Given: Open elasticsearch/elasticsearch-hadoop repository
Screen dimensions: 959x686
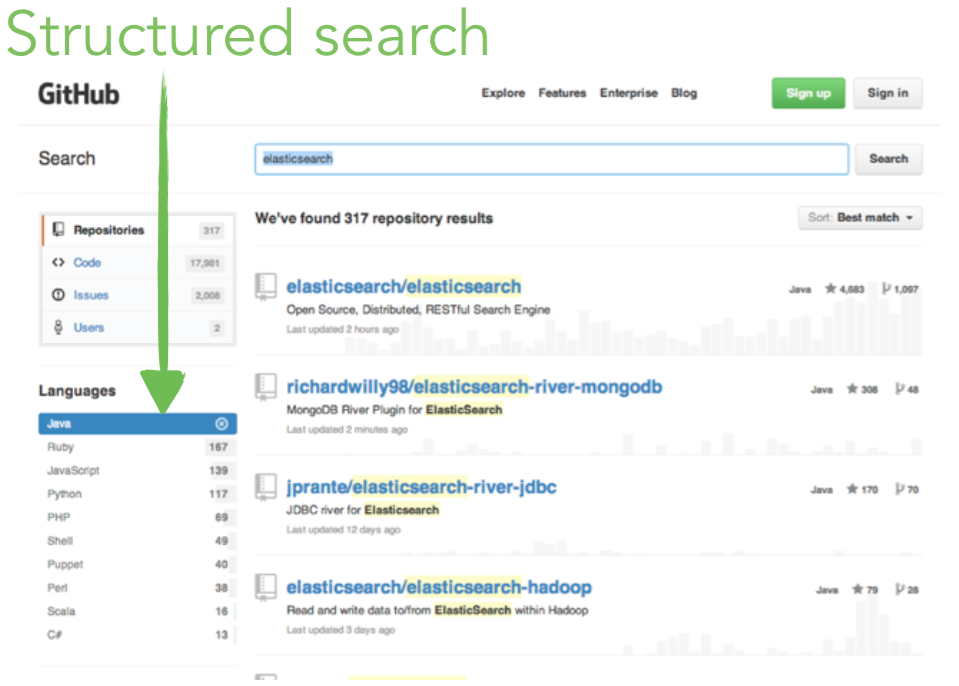Looking at the screenshot, I should point(439,587).
